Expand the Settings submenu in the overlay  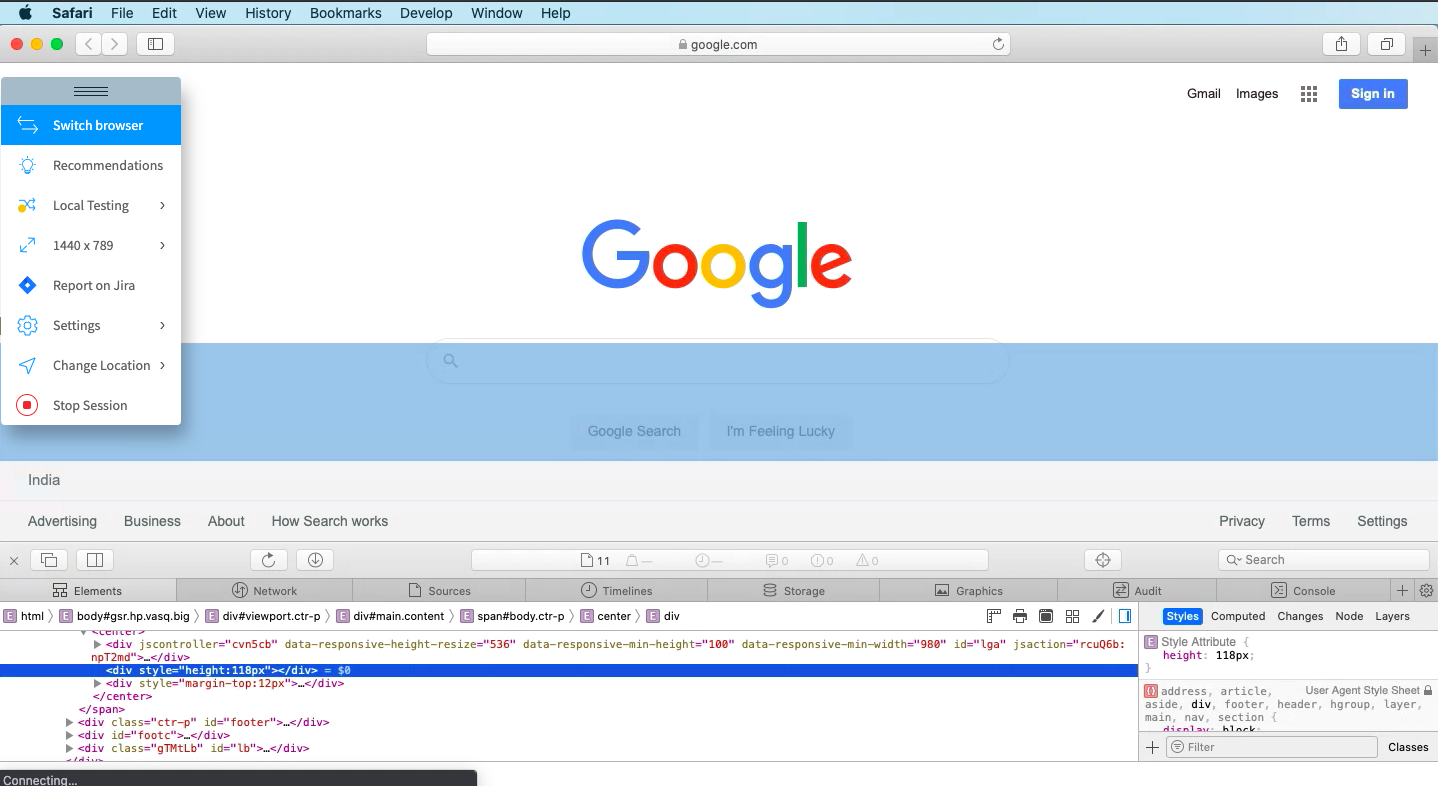coord(90,325)
